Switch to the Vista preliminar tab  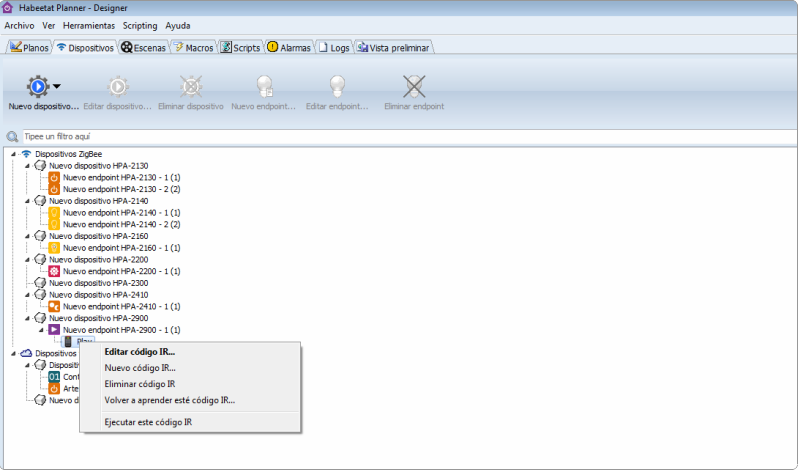[393, 47]
